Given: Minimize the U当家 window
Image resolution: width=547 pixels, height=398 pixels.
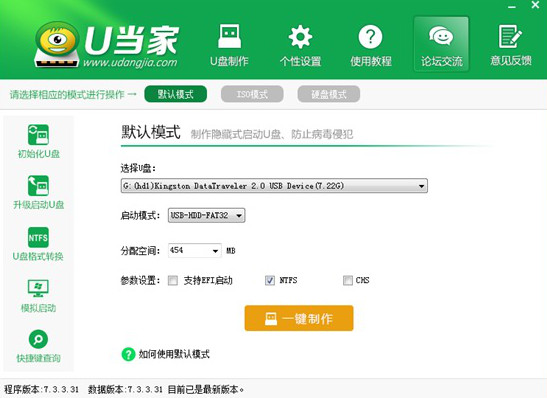Looking at the screenshot, I should click(x=512, y=7).
